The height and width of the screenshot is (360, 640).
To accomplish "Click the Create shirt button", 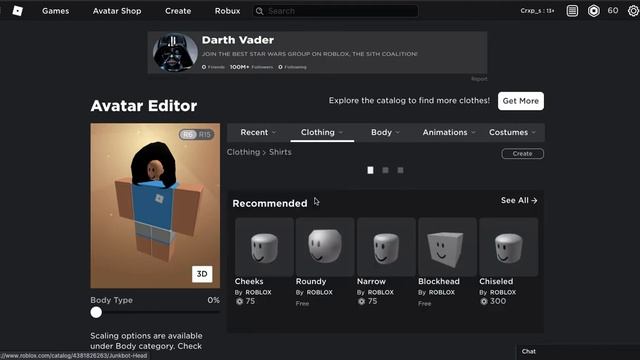I will (522, 153).
